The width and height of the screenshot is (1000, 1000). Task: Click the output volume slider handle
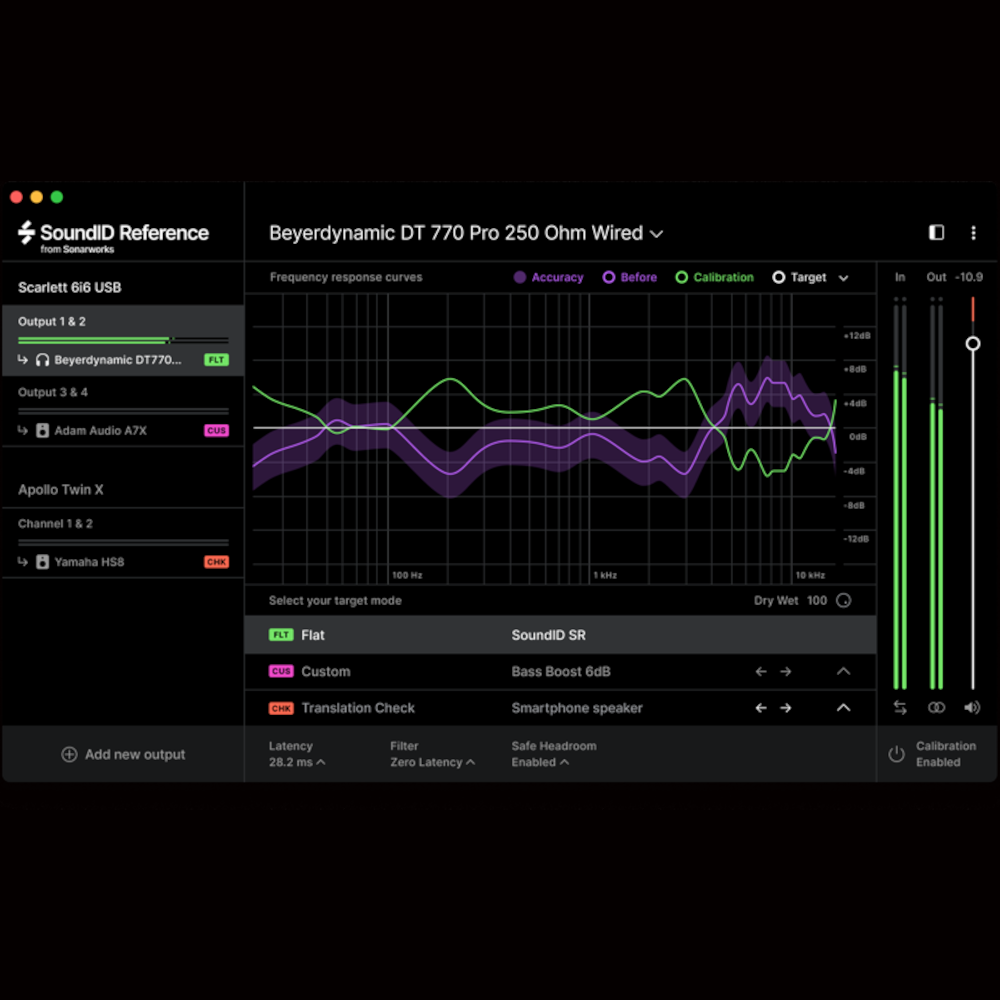point(973,344)
